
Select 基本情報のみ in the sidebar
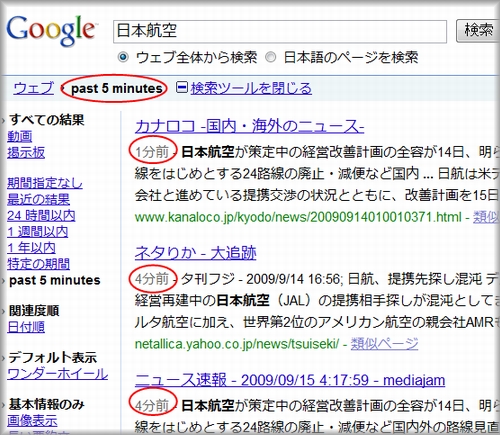coord(46,404)
